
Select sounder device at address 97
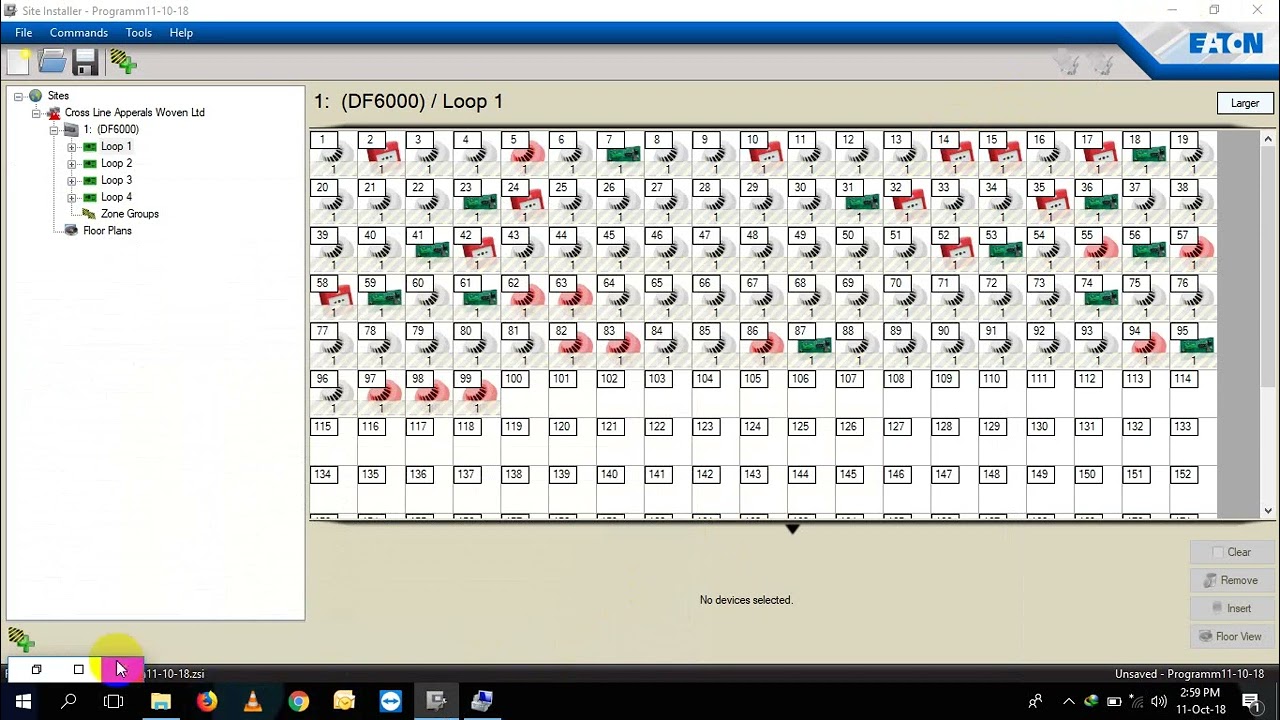(382, 395)
